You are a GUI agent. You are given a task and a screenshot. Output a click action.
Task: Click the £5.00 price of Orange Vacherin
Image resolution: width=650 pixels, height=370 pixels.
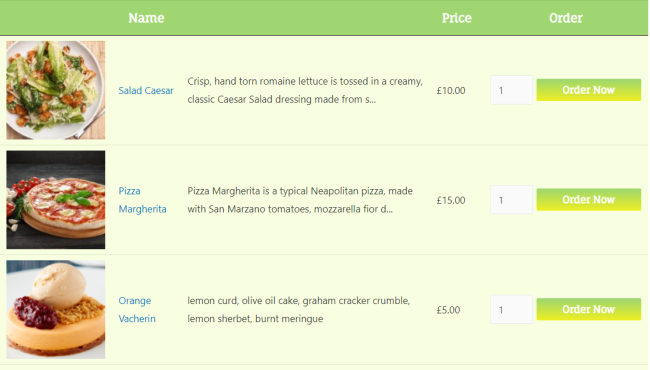(x=448, y=310)
